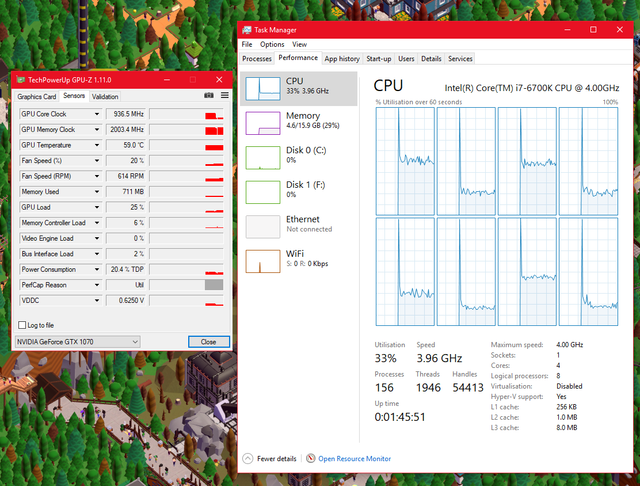Minimize the GPU-Z window

[x=167, y=80]
